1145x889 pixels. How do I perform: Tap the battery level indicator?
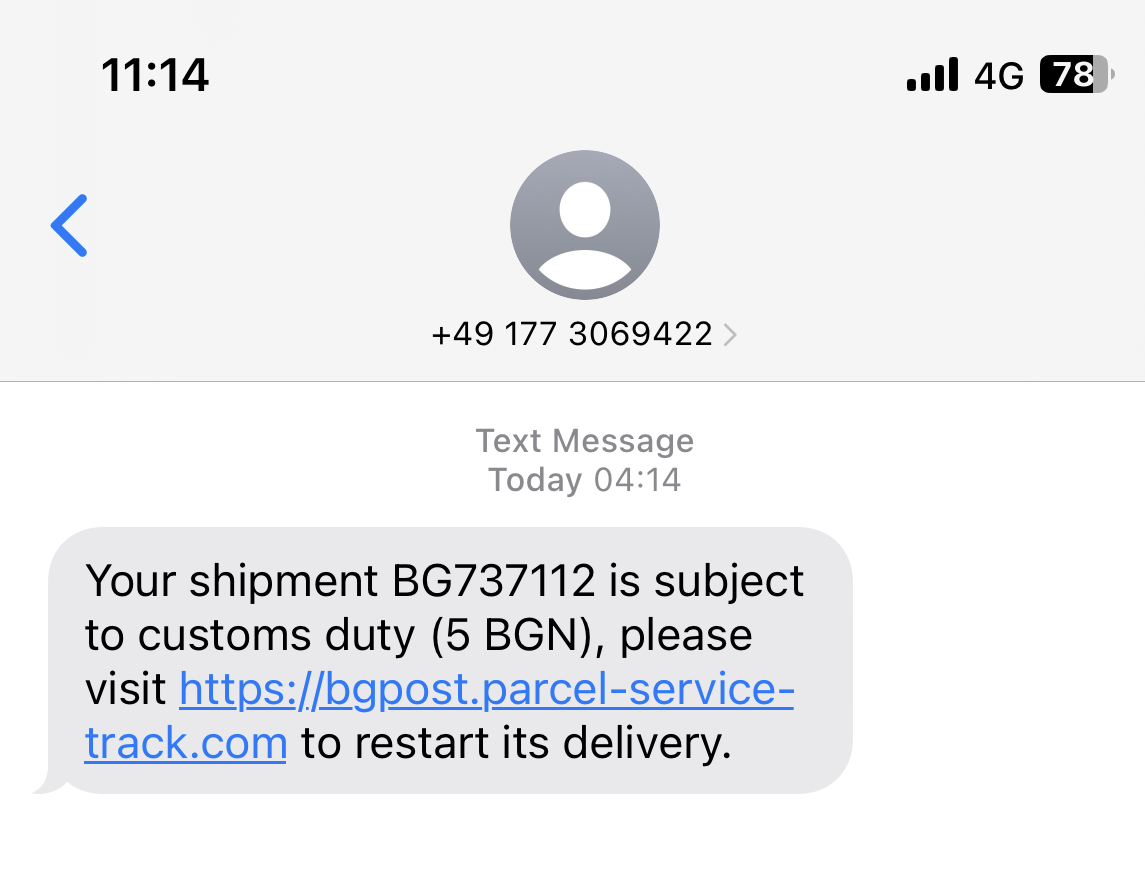point(1076,75)
